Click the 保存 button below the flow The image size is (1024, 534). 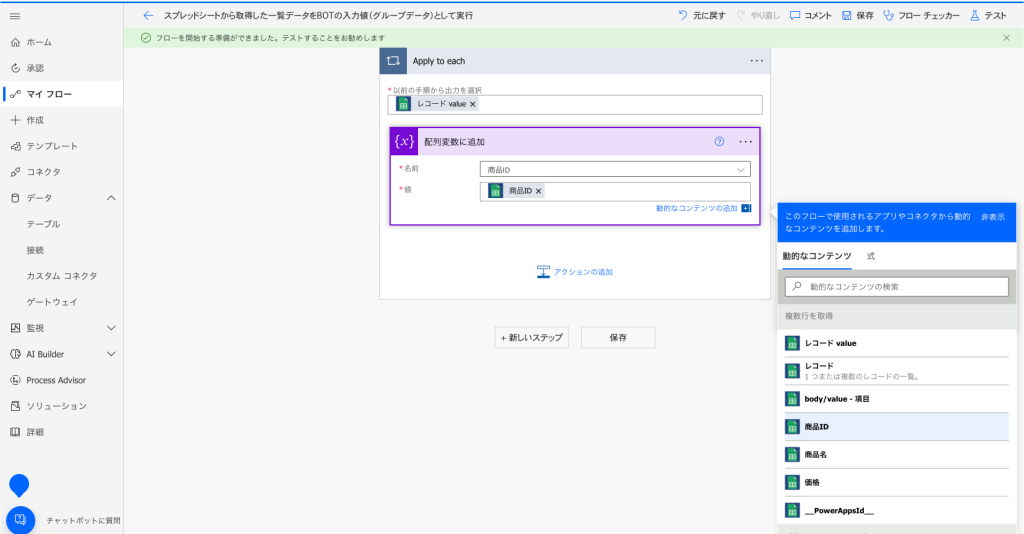pyautogui.click(x=618, y=338)
